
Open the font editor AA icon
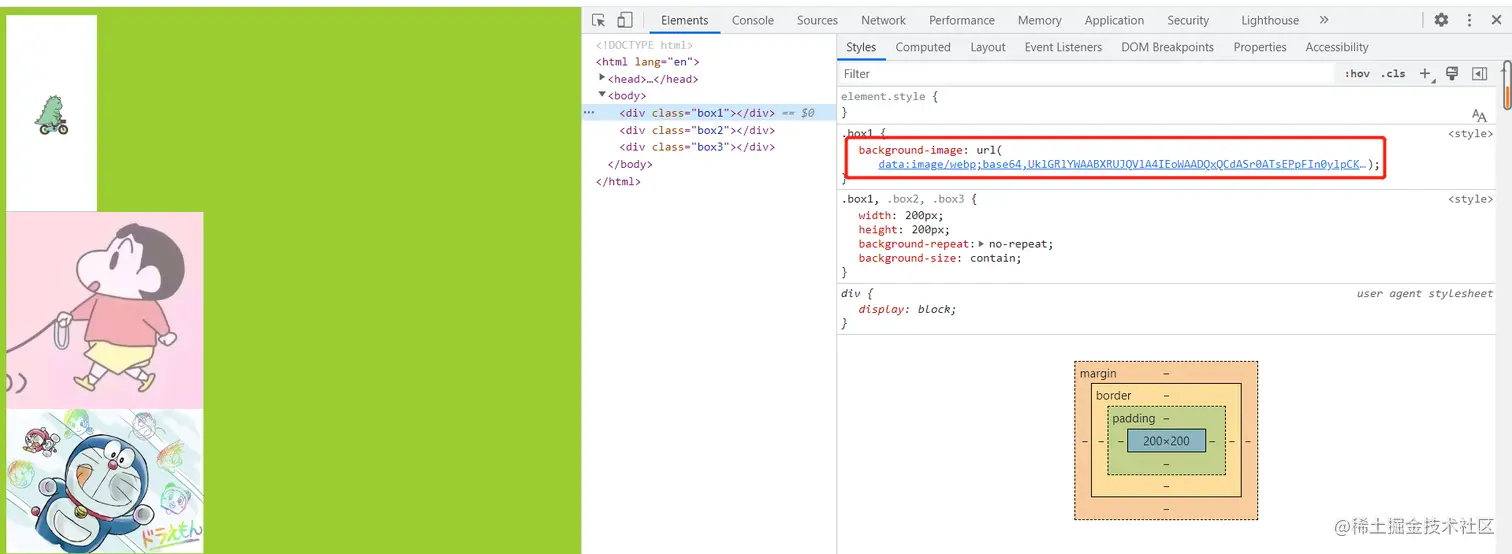point(1479,116)
